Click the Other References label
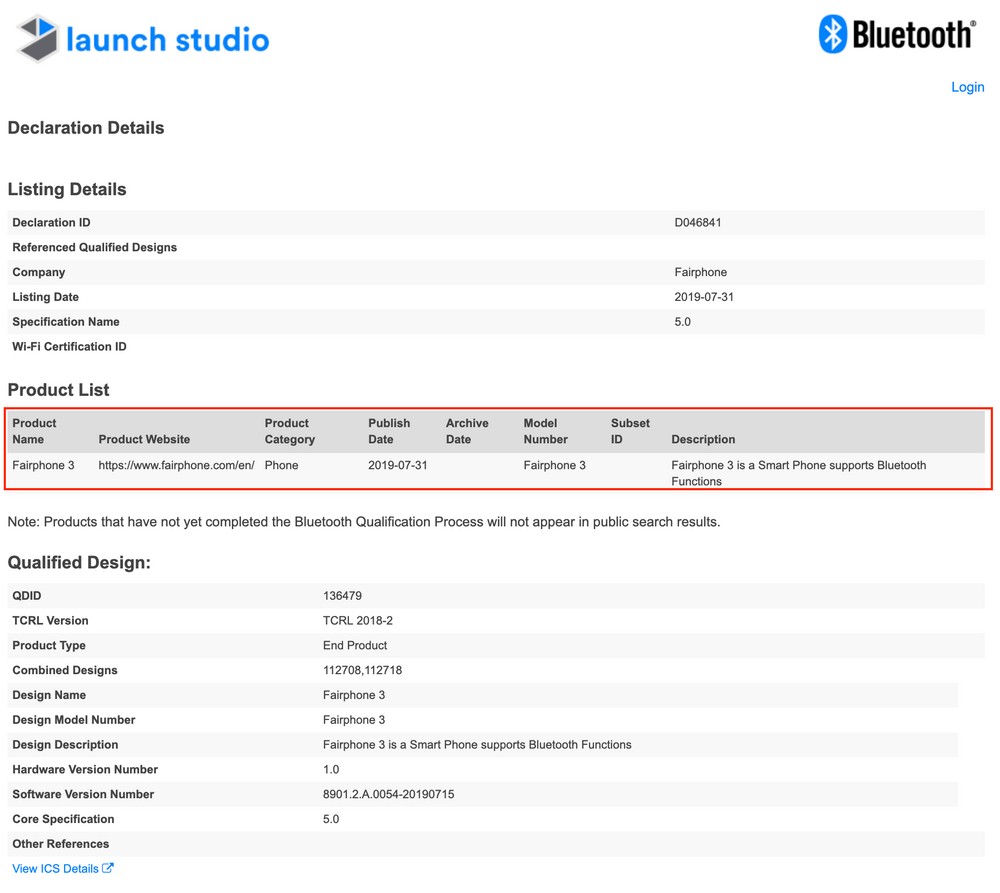This screenshot has width=1000, height=893. point(61,845)
